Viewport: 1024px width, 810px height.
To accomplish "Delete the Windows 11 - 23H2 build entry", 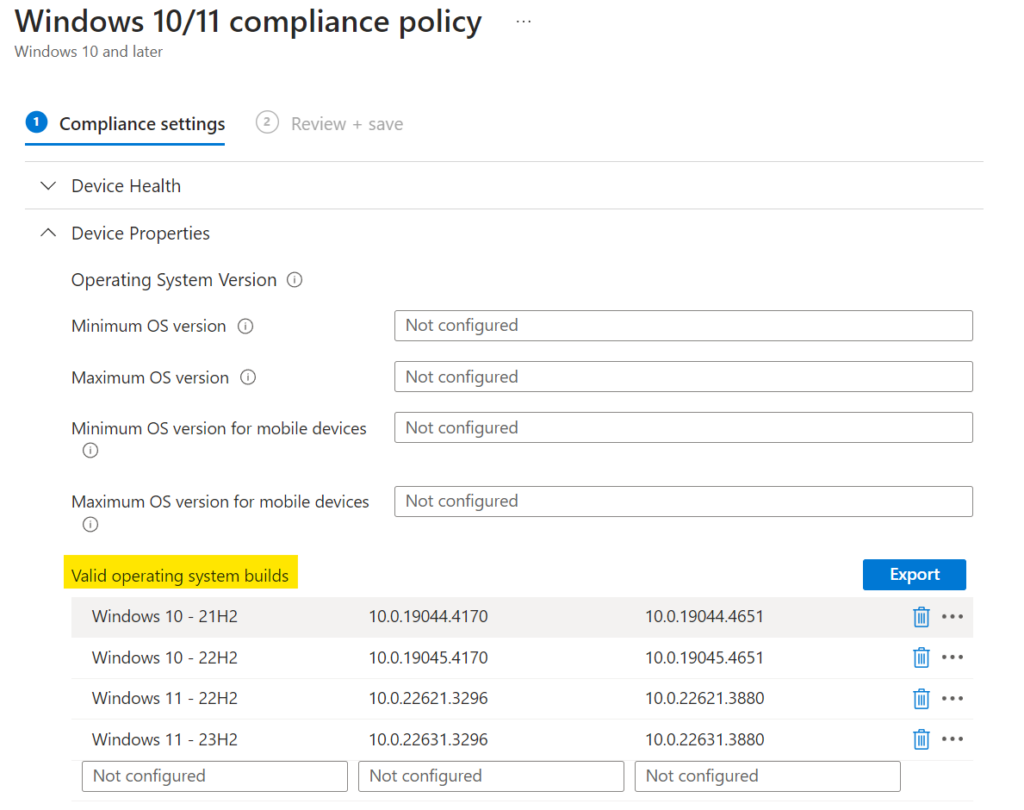I will (921, 739).
